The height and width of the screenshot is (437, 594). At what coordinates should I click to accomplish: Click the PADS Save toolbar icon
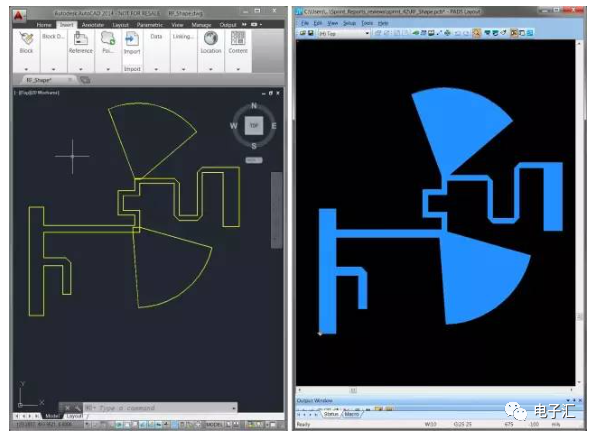point(311,33)
